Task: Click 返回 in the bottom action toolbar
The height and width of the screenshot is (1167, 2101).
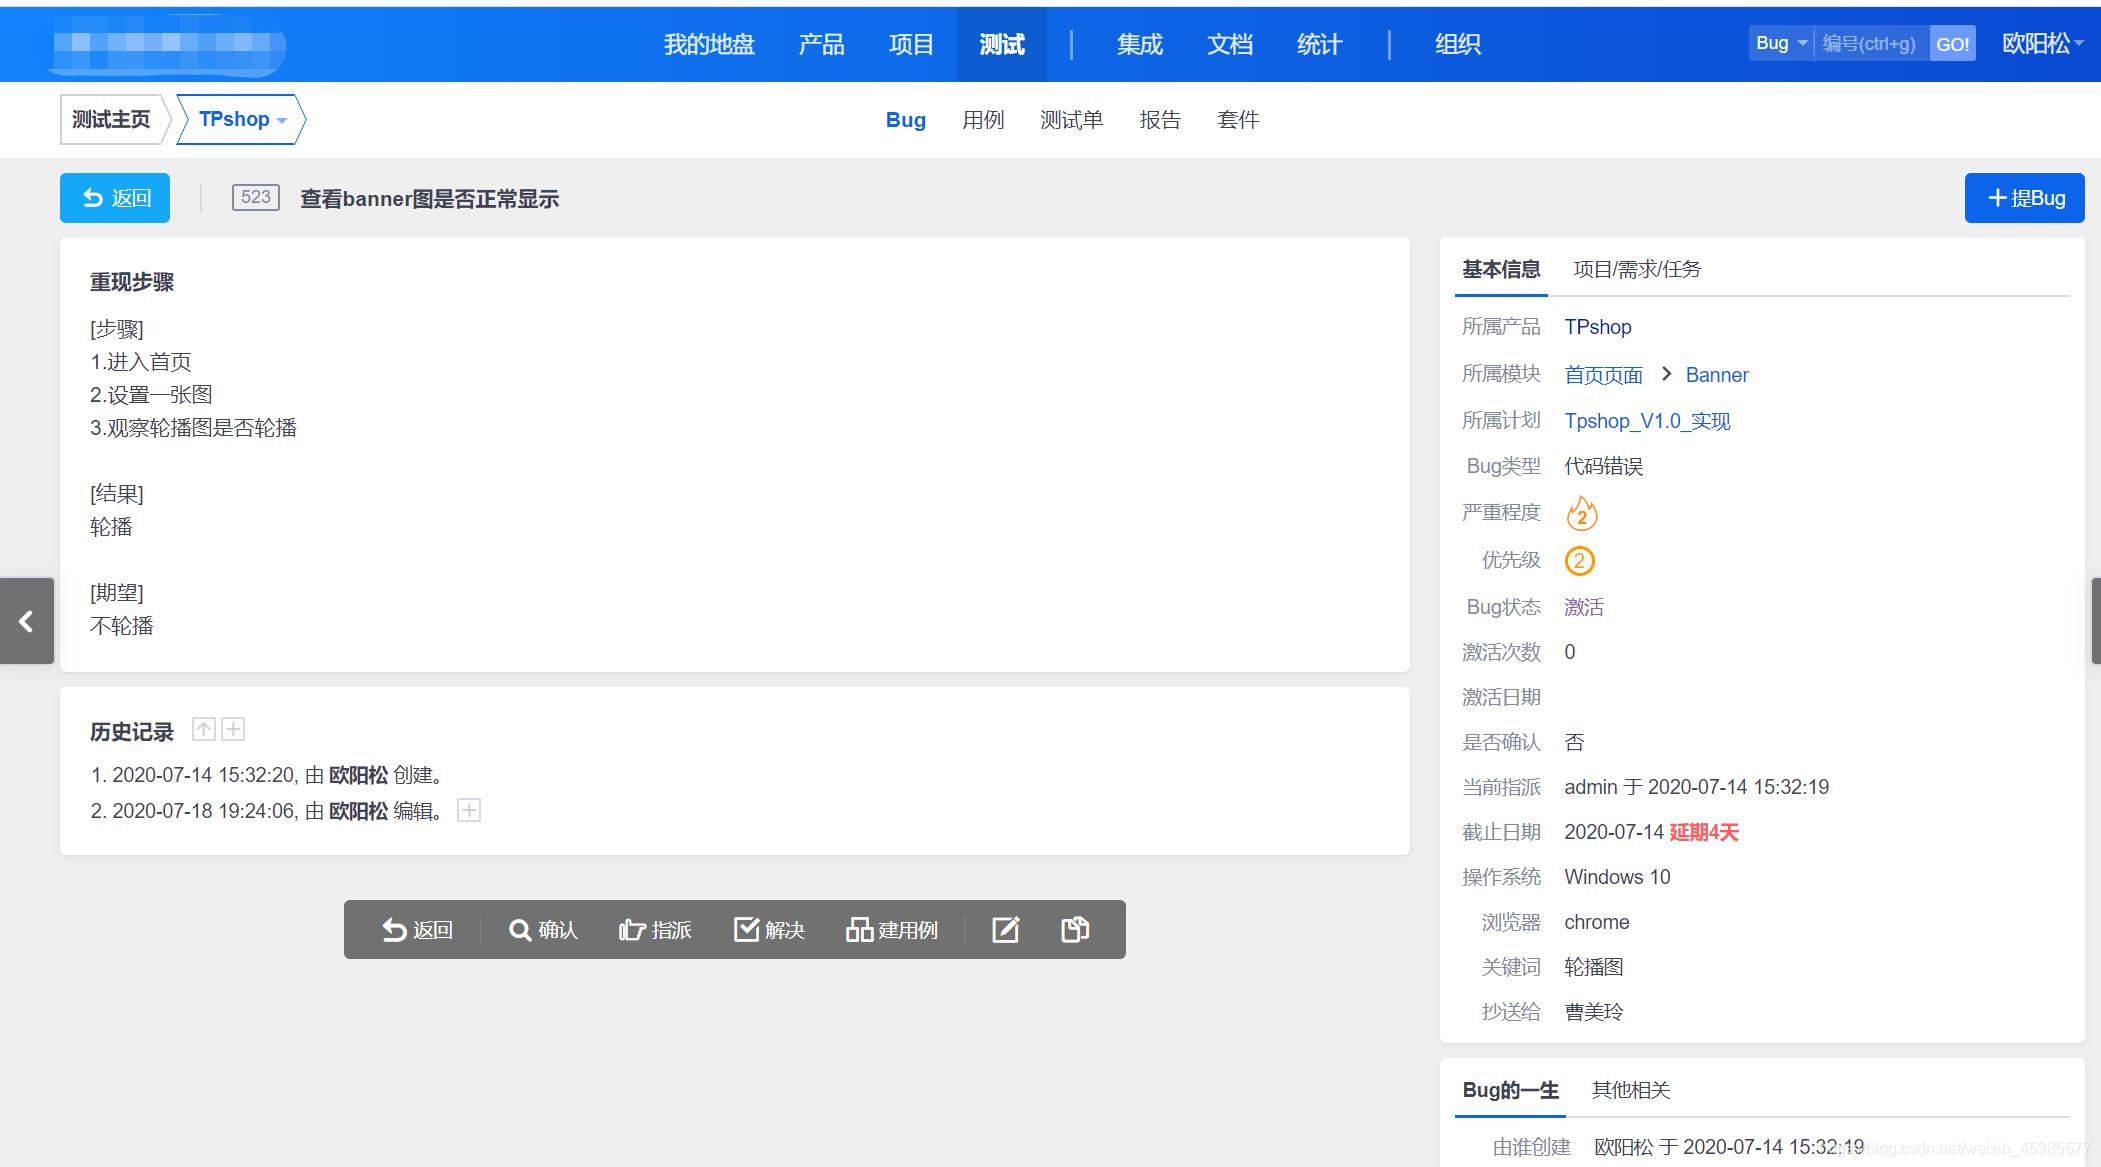Action: point(418,930)
